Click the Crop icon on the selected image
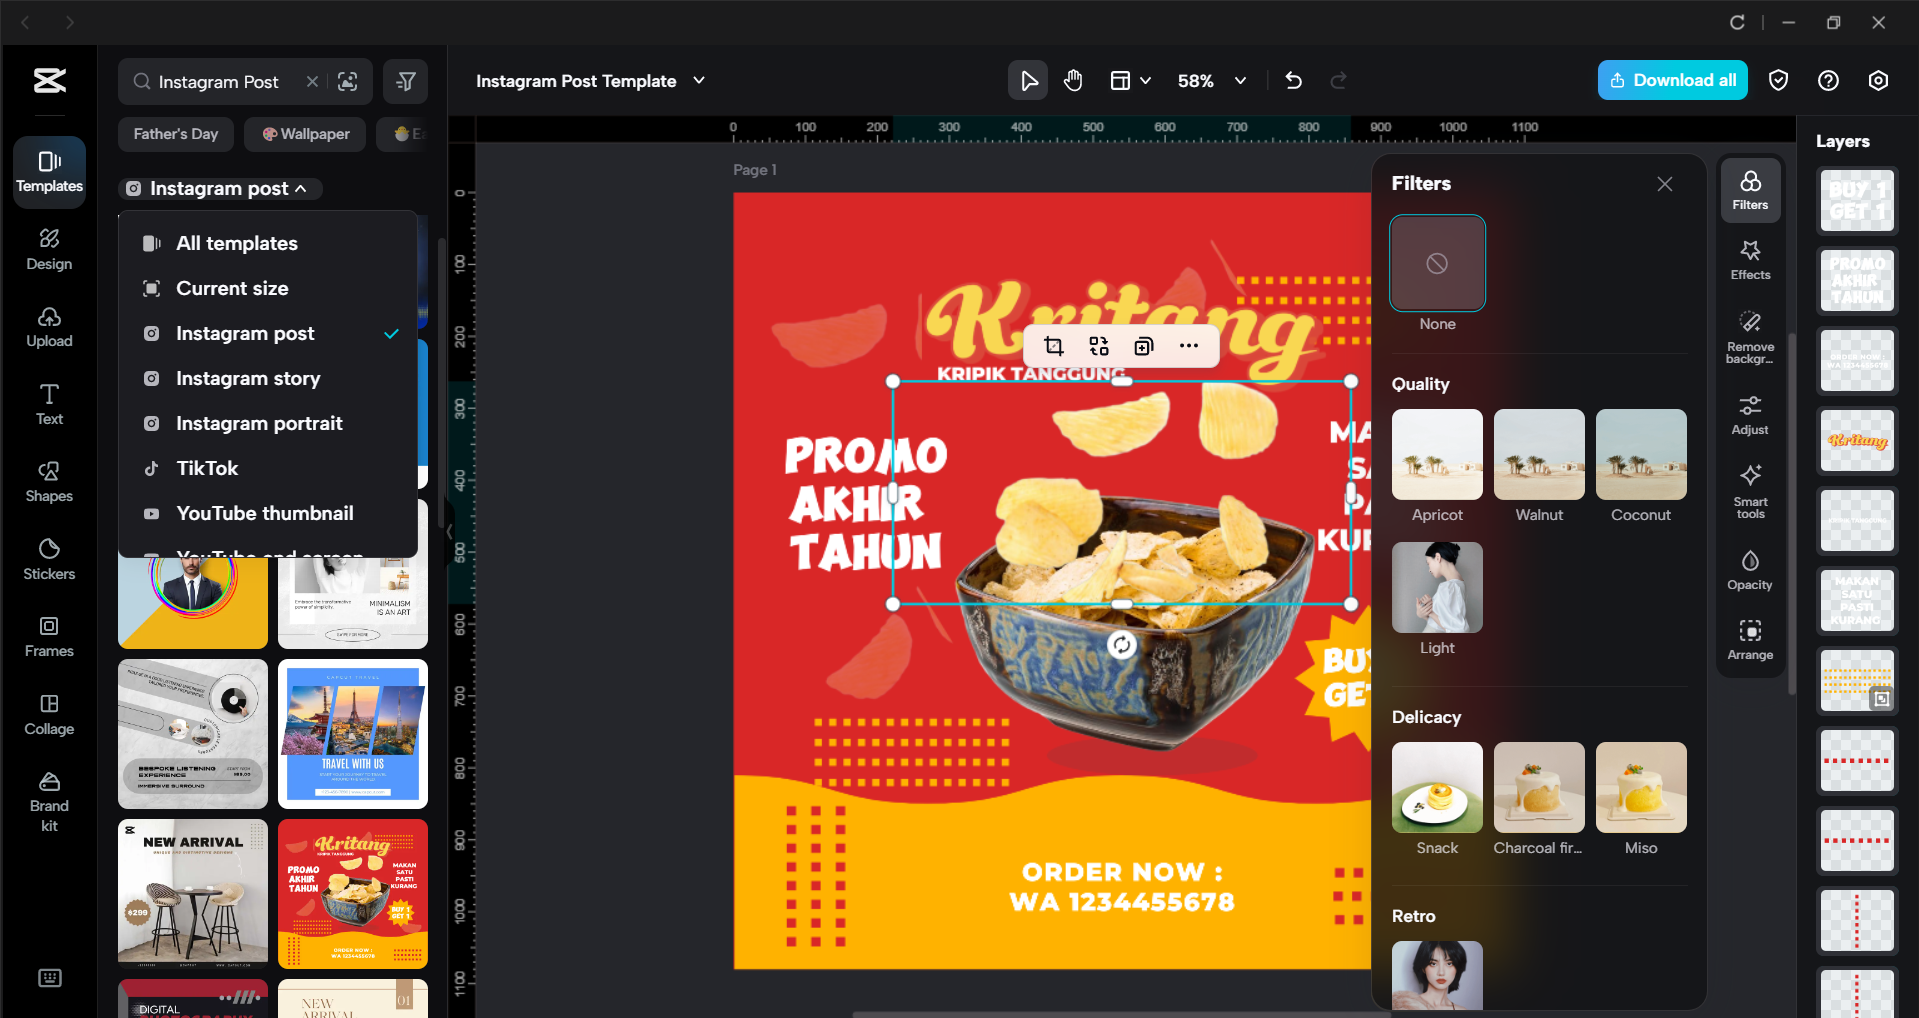Image resolution: width=1919 pixels, height=1018 pixels. (1053, 346)
